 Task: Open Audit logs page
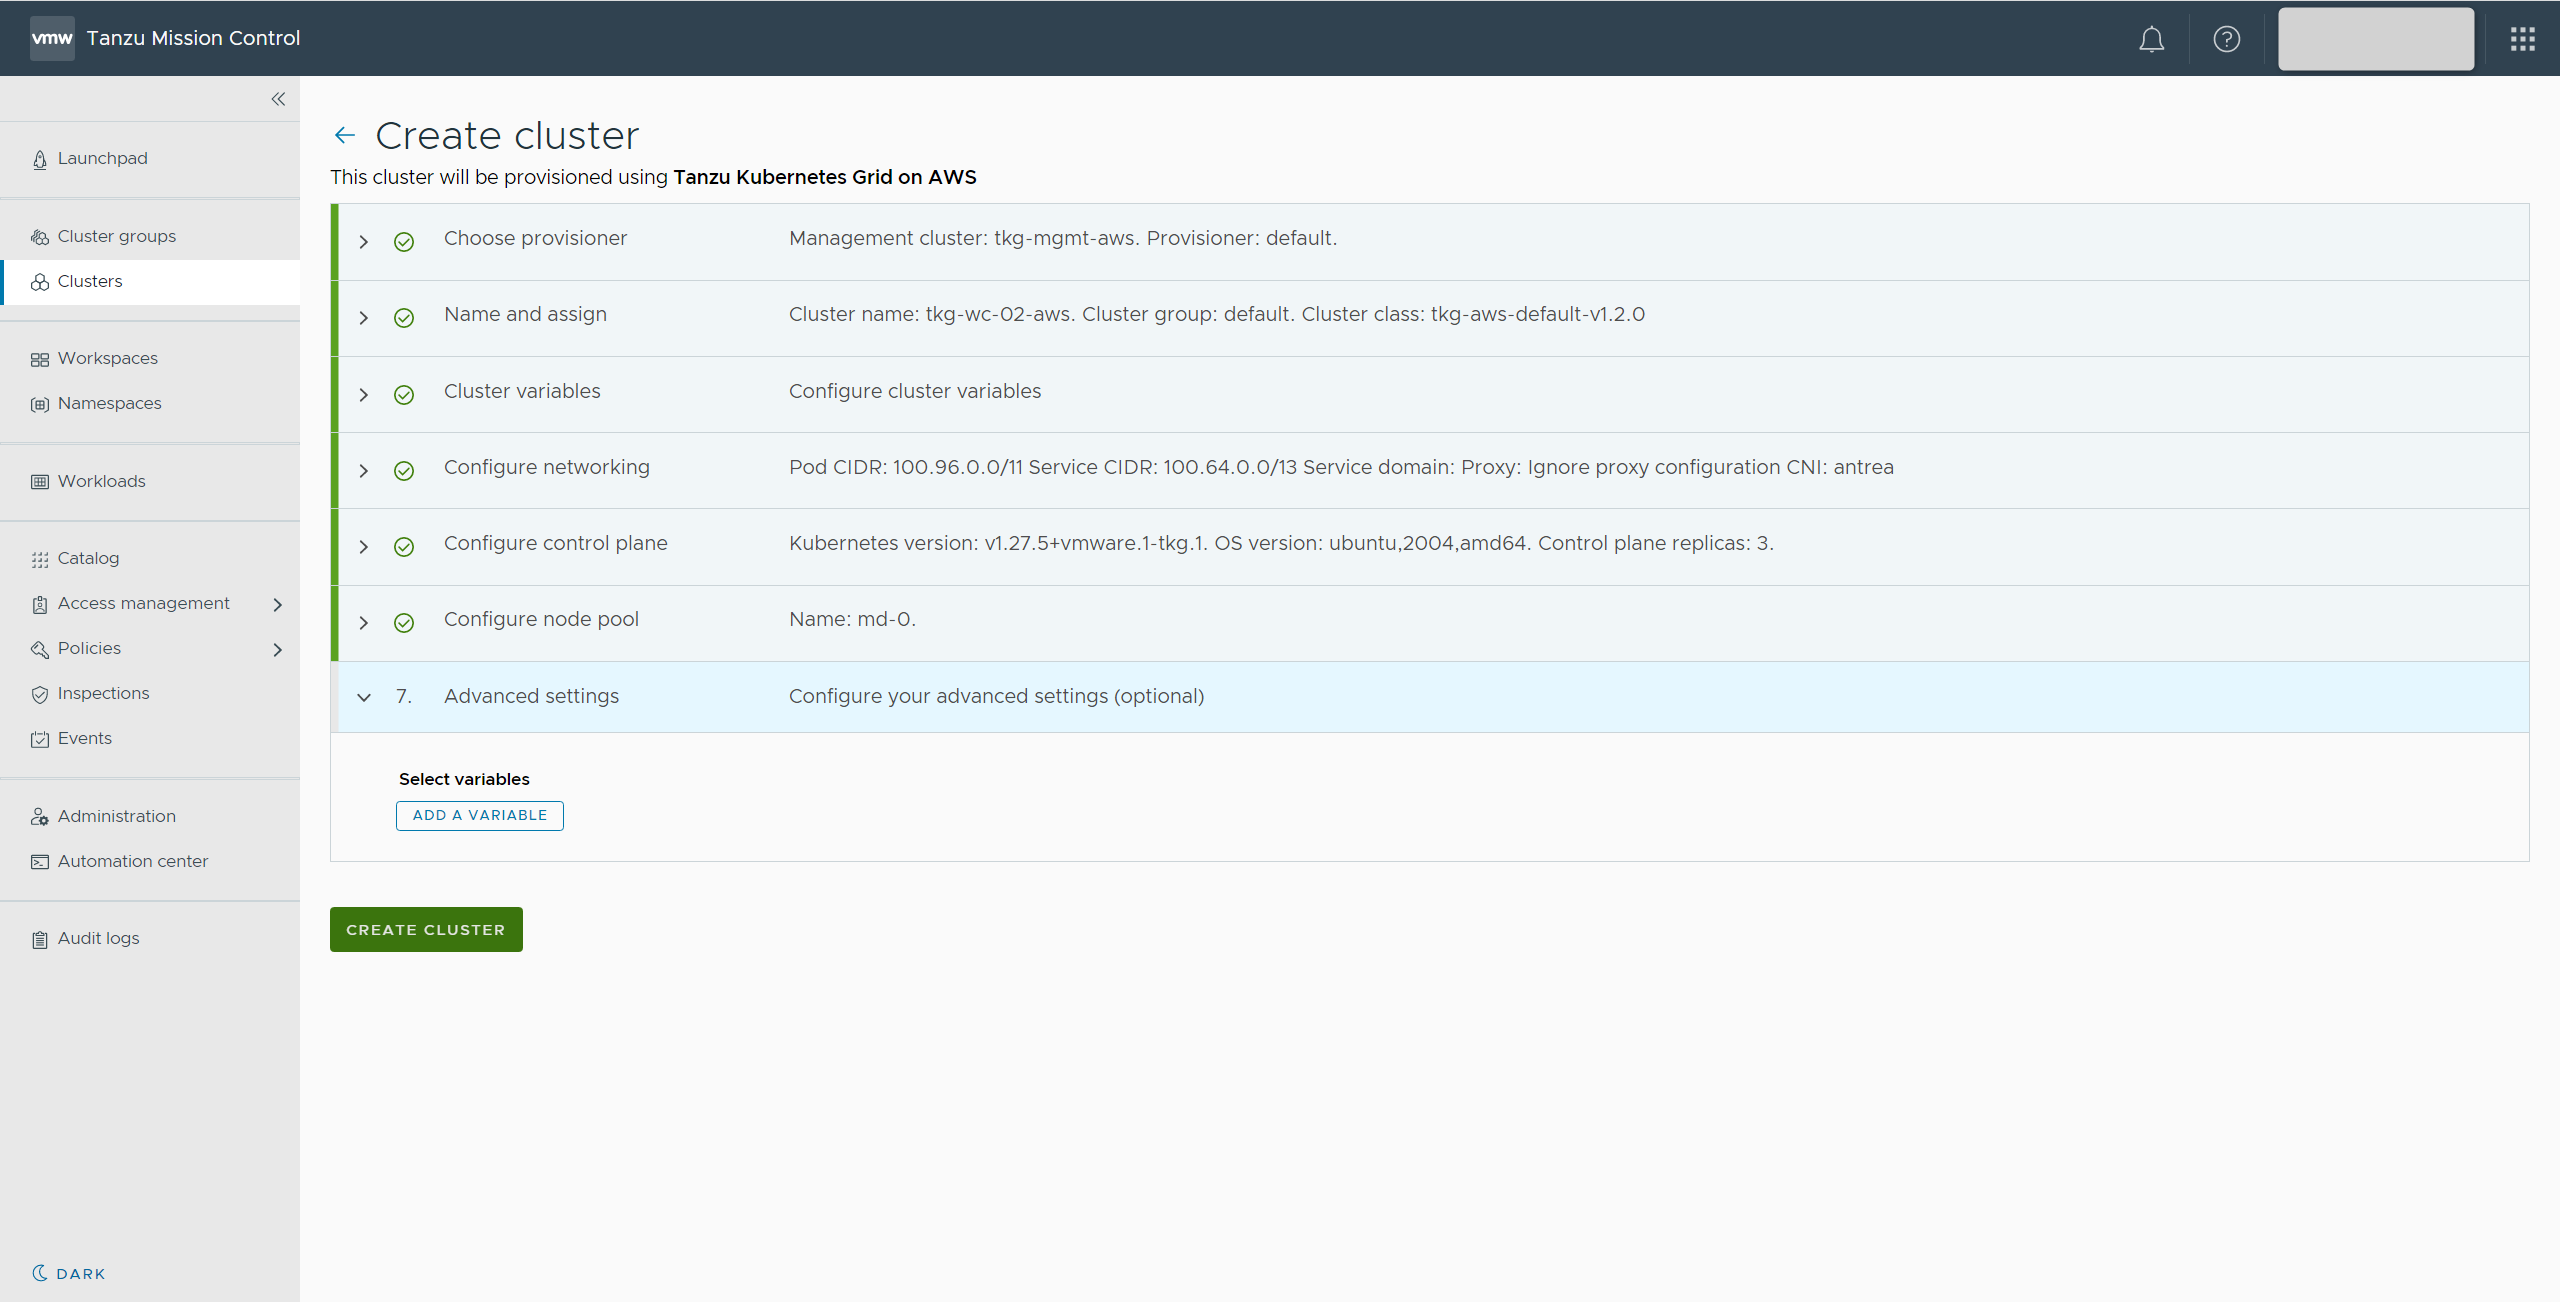click(x=98, y=938)
